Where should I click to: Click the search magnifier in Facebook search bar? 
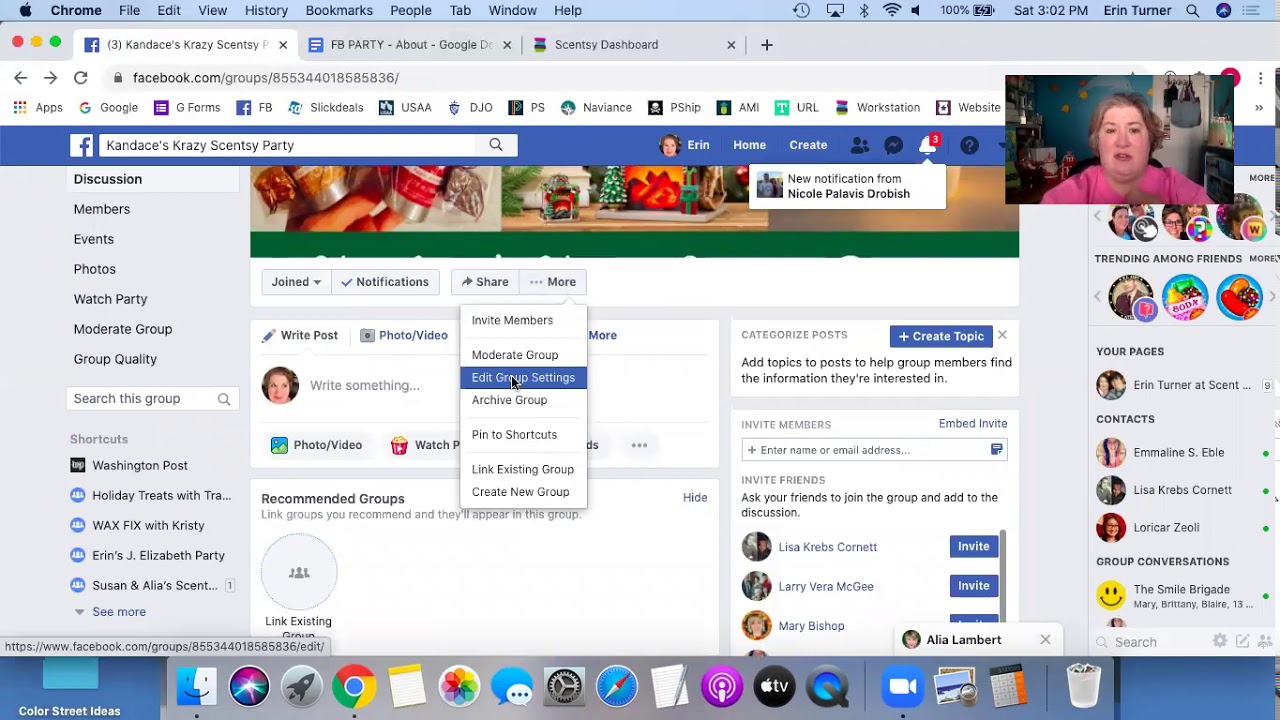(x=496, y=145)
